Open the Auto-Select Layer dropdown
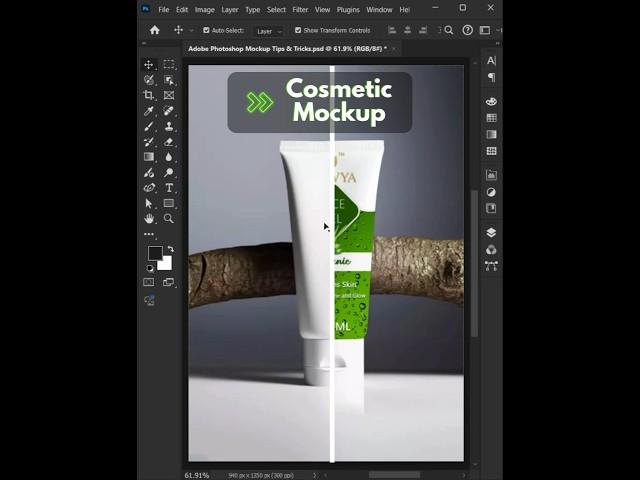The width and height of the screenshot is (640, 480). (x=269, y=31)
